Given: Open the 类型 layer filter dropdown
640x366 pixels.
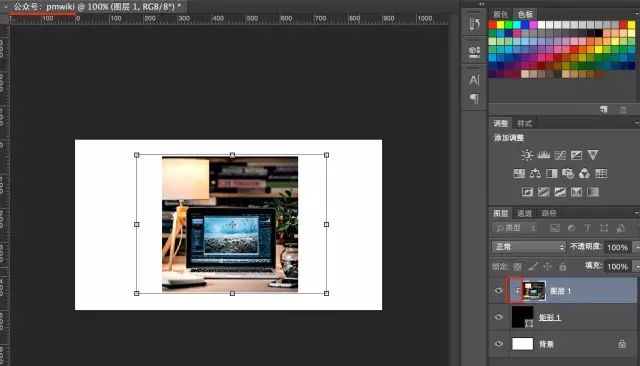Looking at the screenshot, I should 515,228.
